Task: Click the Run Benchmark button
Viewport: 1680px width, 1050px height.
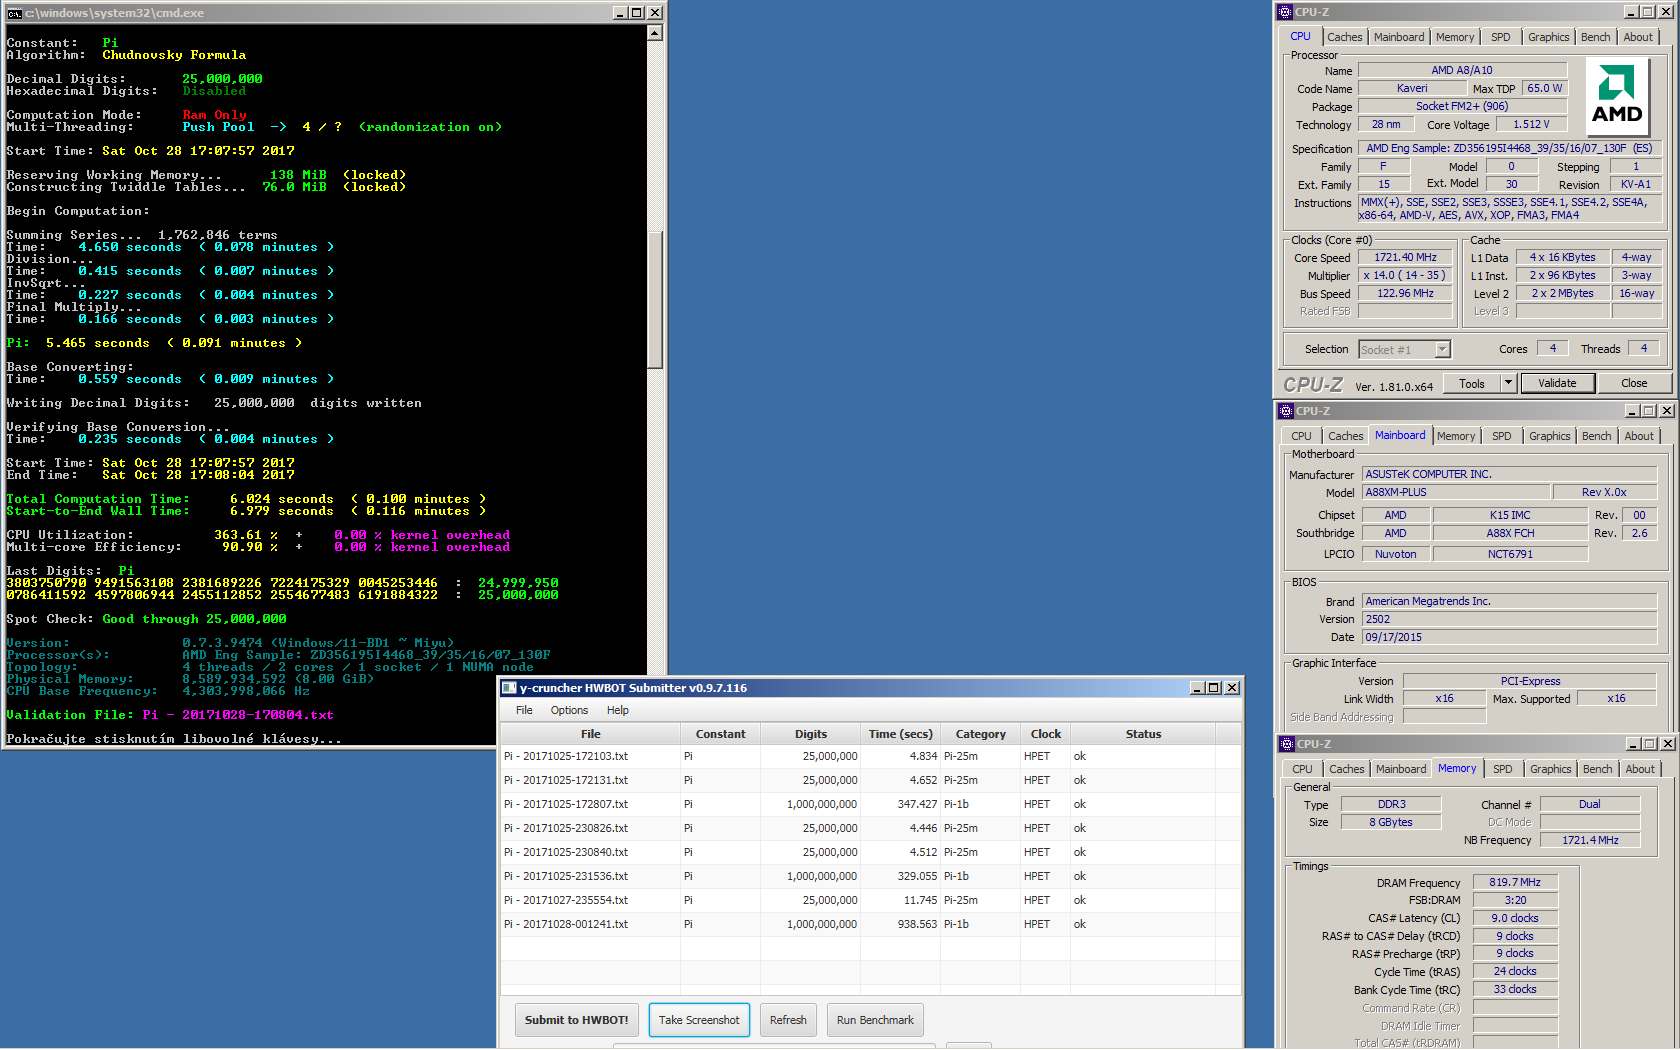Action: click(875, 1020)
